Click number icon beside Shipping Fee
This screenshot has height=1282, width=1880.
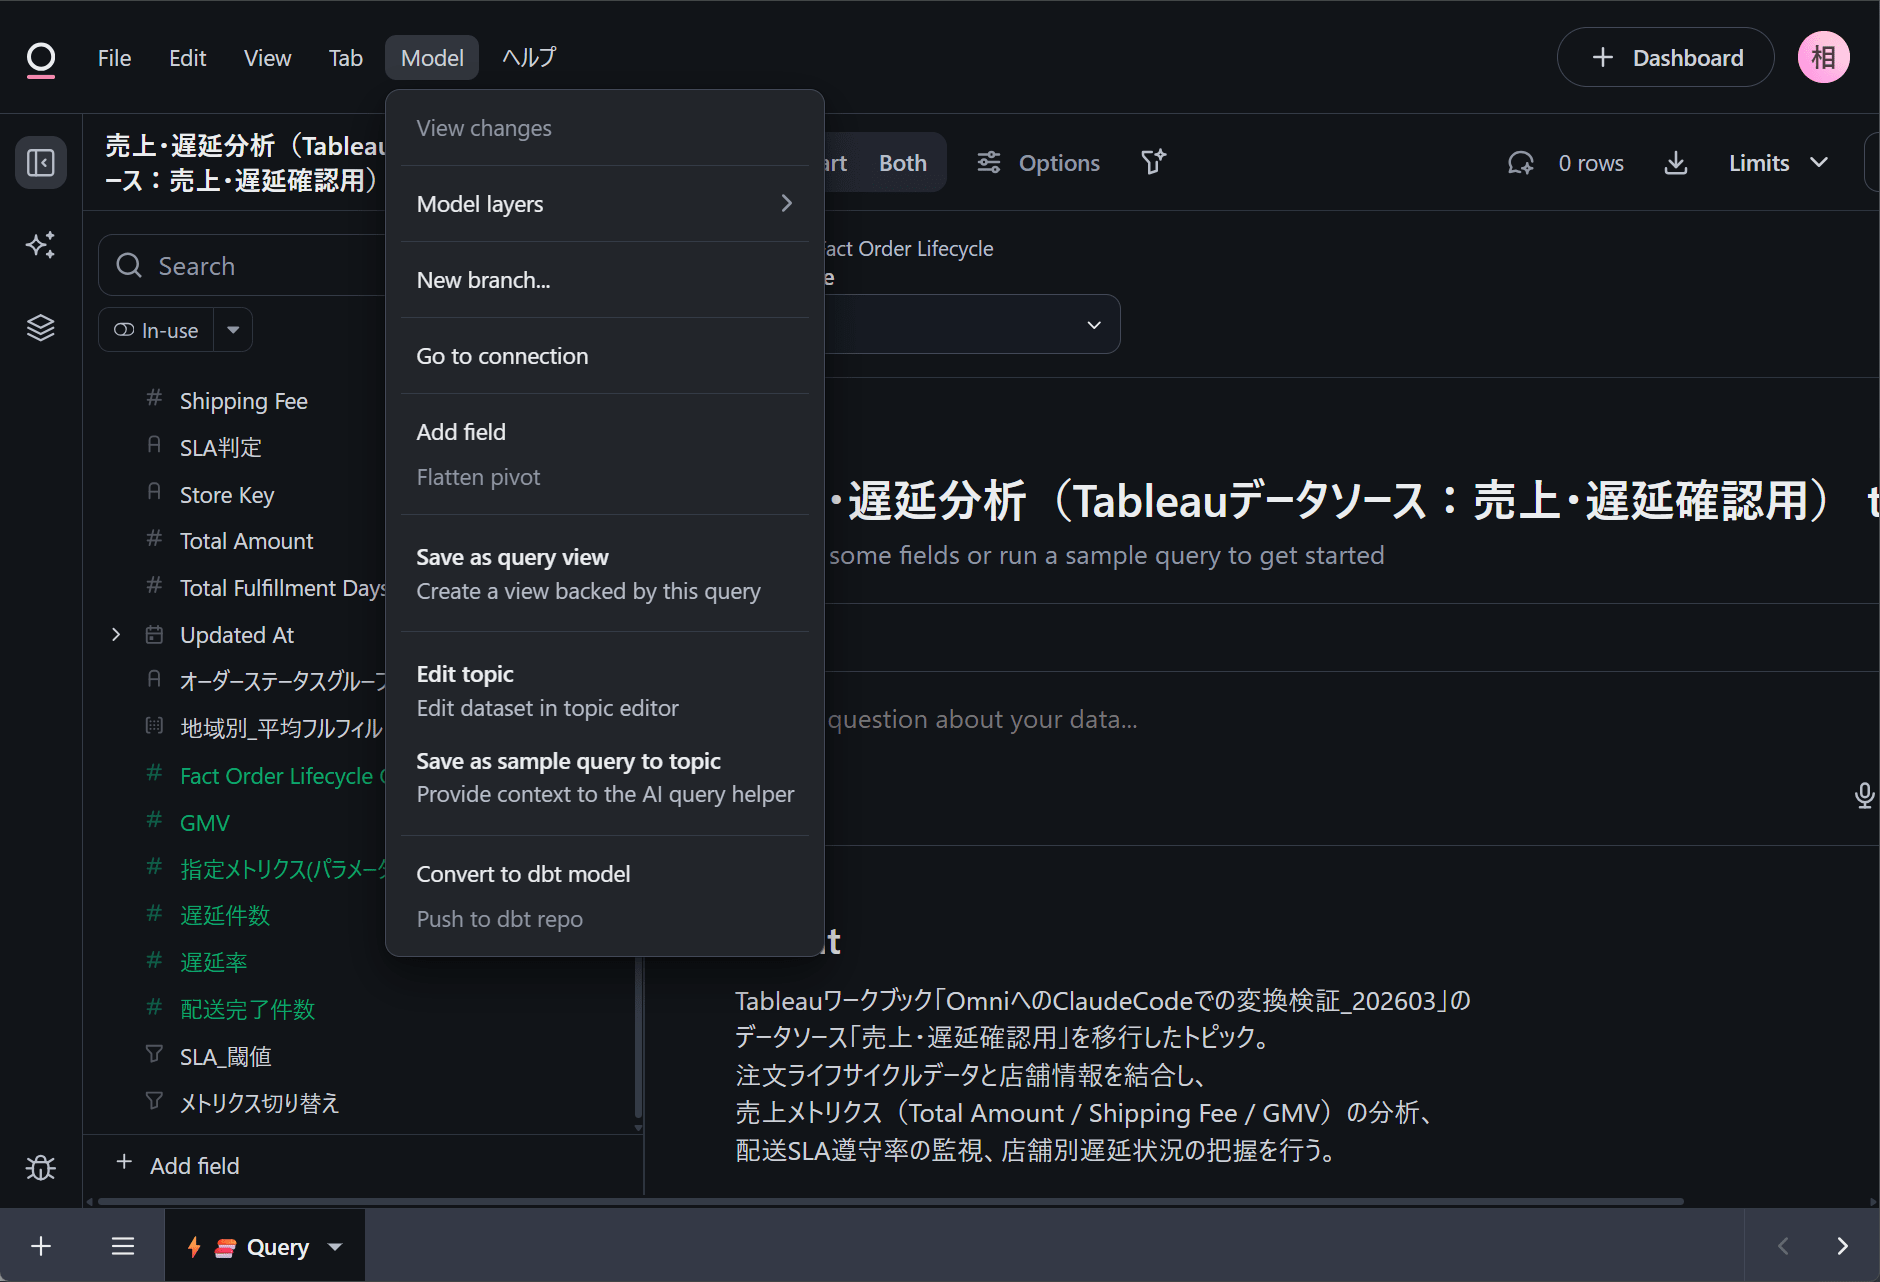click(x=154, y=399)
